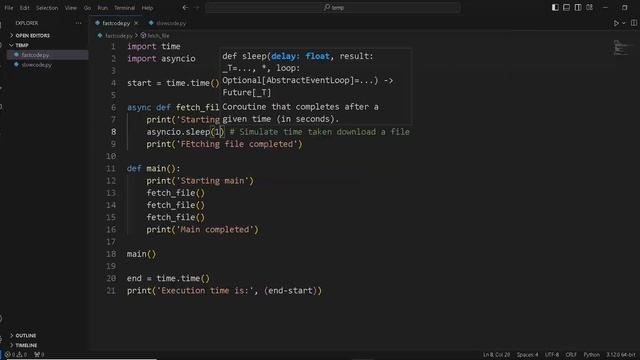Click the ports indicator in status bar

(x=39, y=355)
